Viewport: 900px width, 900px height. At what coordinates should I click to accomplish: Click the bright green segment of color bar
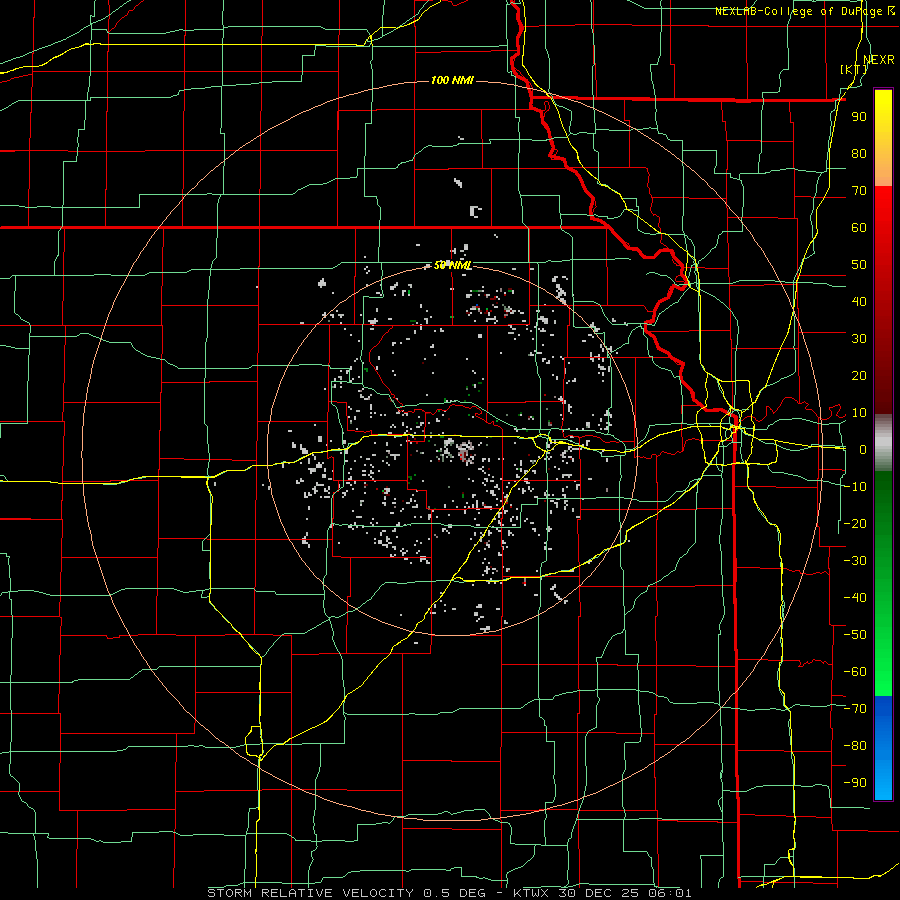(883, 660)
